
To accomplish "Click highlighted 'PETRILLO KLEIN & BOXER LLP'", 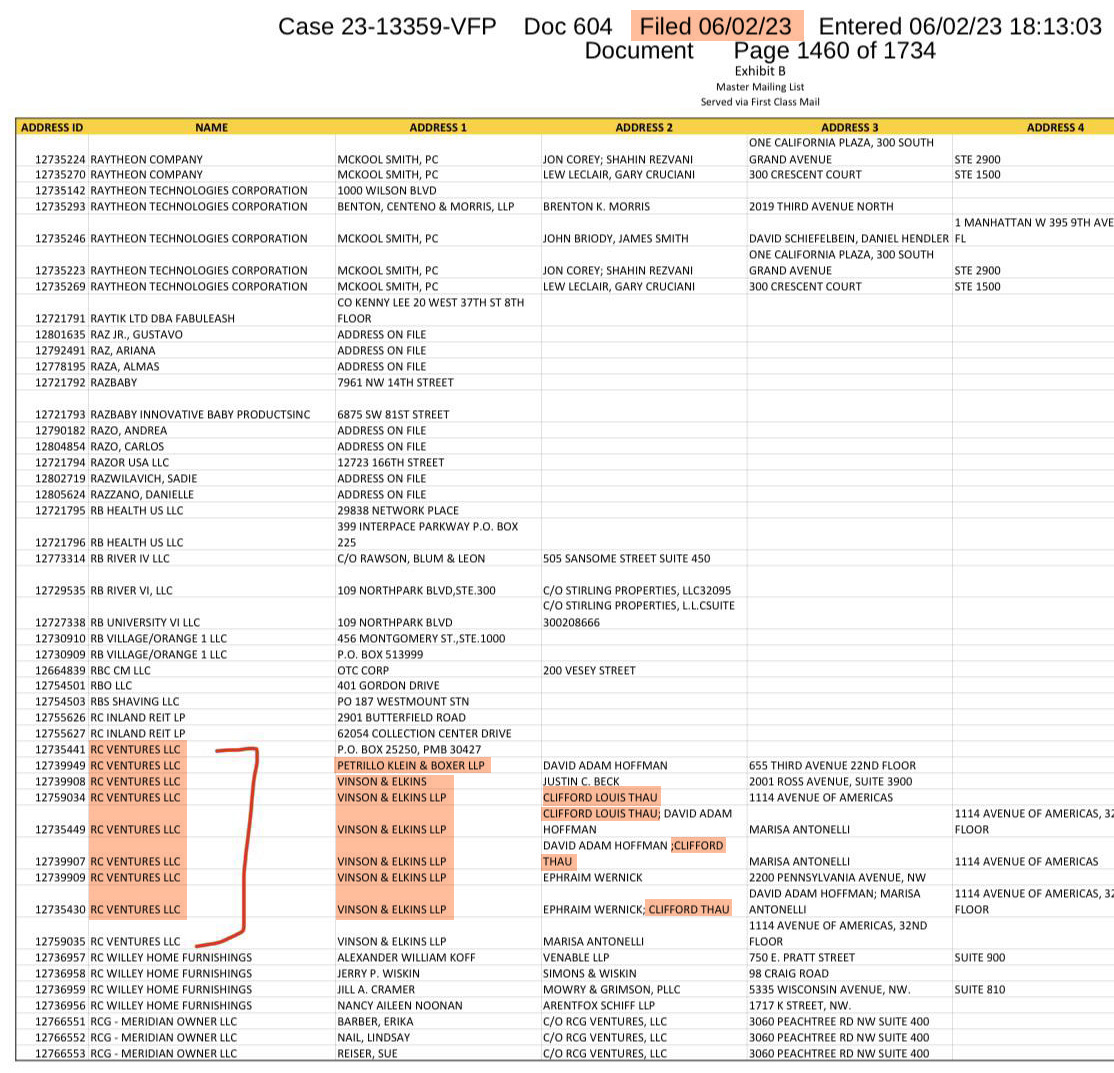I will click(x=411, y=765).
